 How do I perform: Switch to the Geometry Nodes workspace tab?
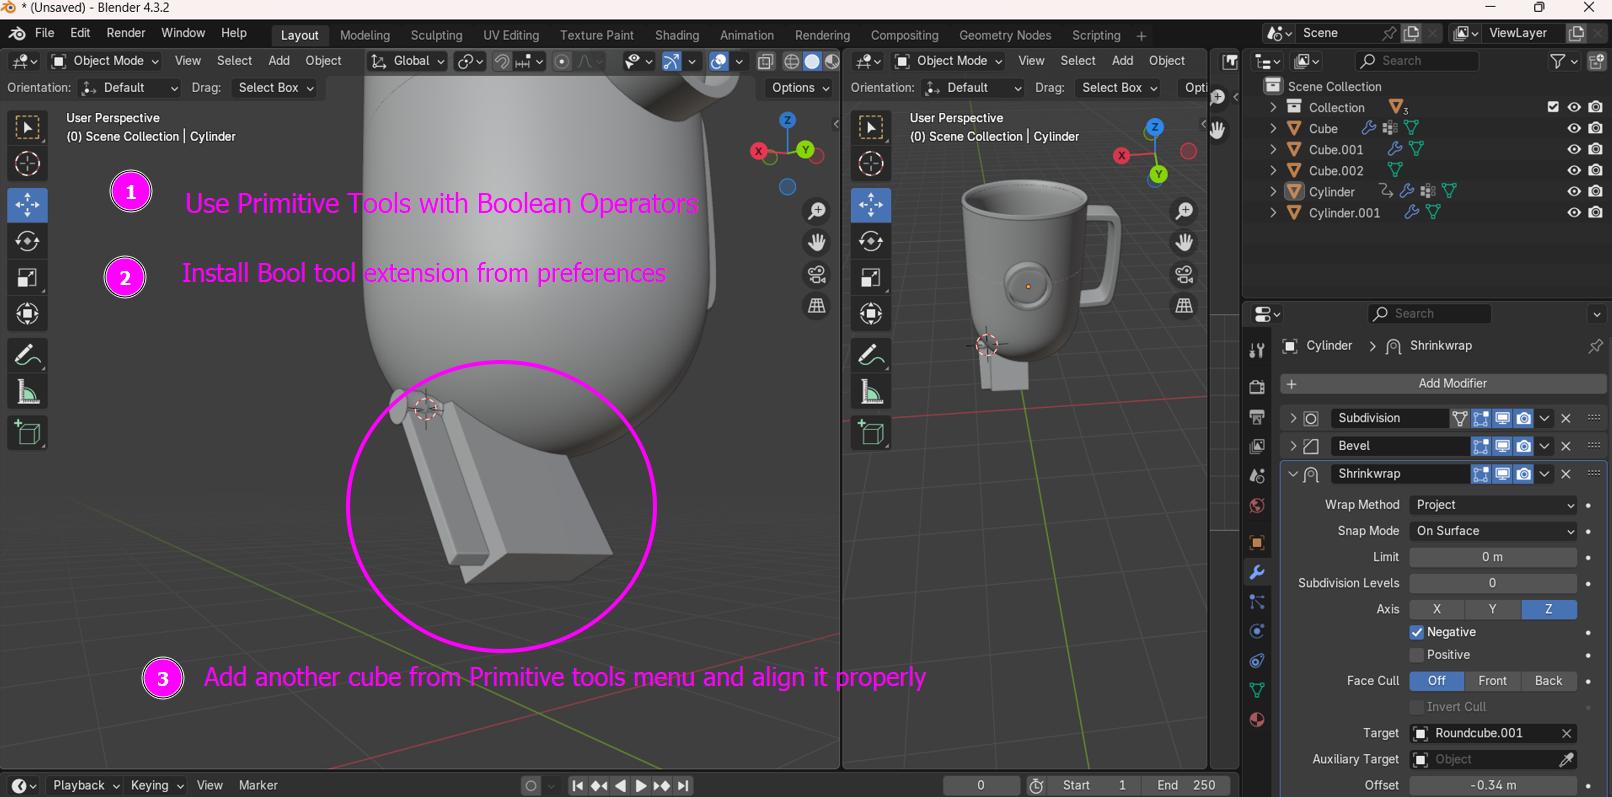[1005, 35]
